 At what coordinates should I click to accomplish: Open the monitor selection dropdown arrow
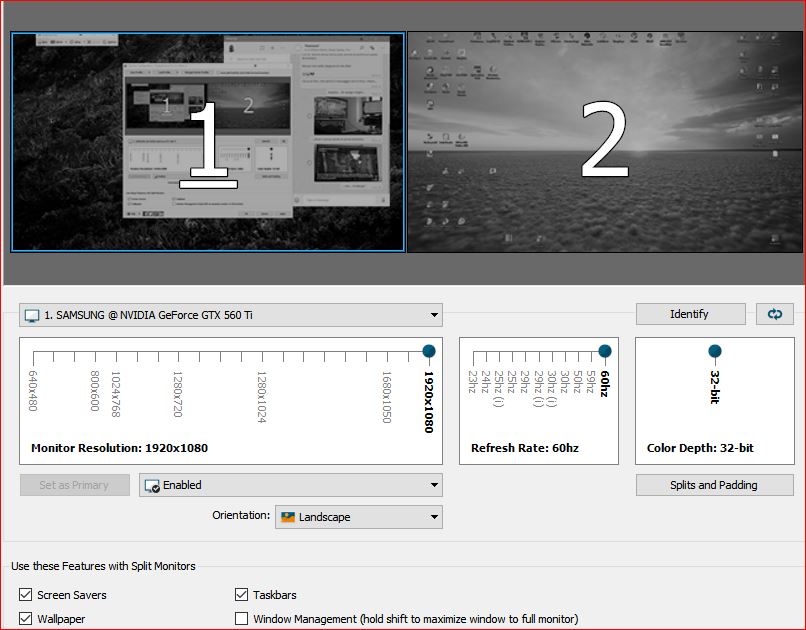[434, 315]
